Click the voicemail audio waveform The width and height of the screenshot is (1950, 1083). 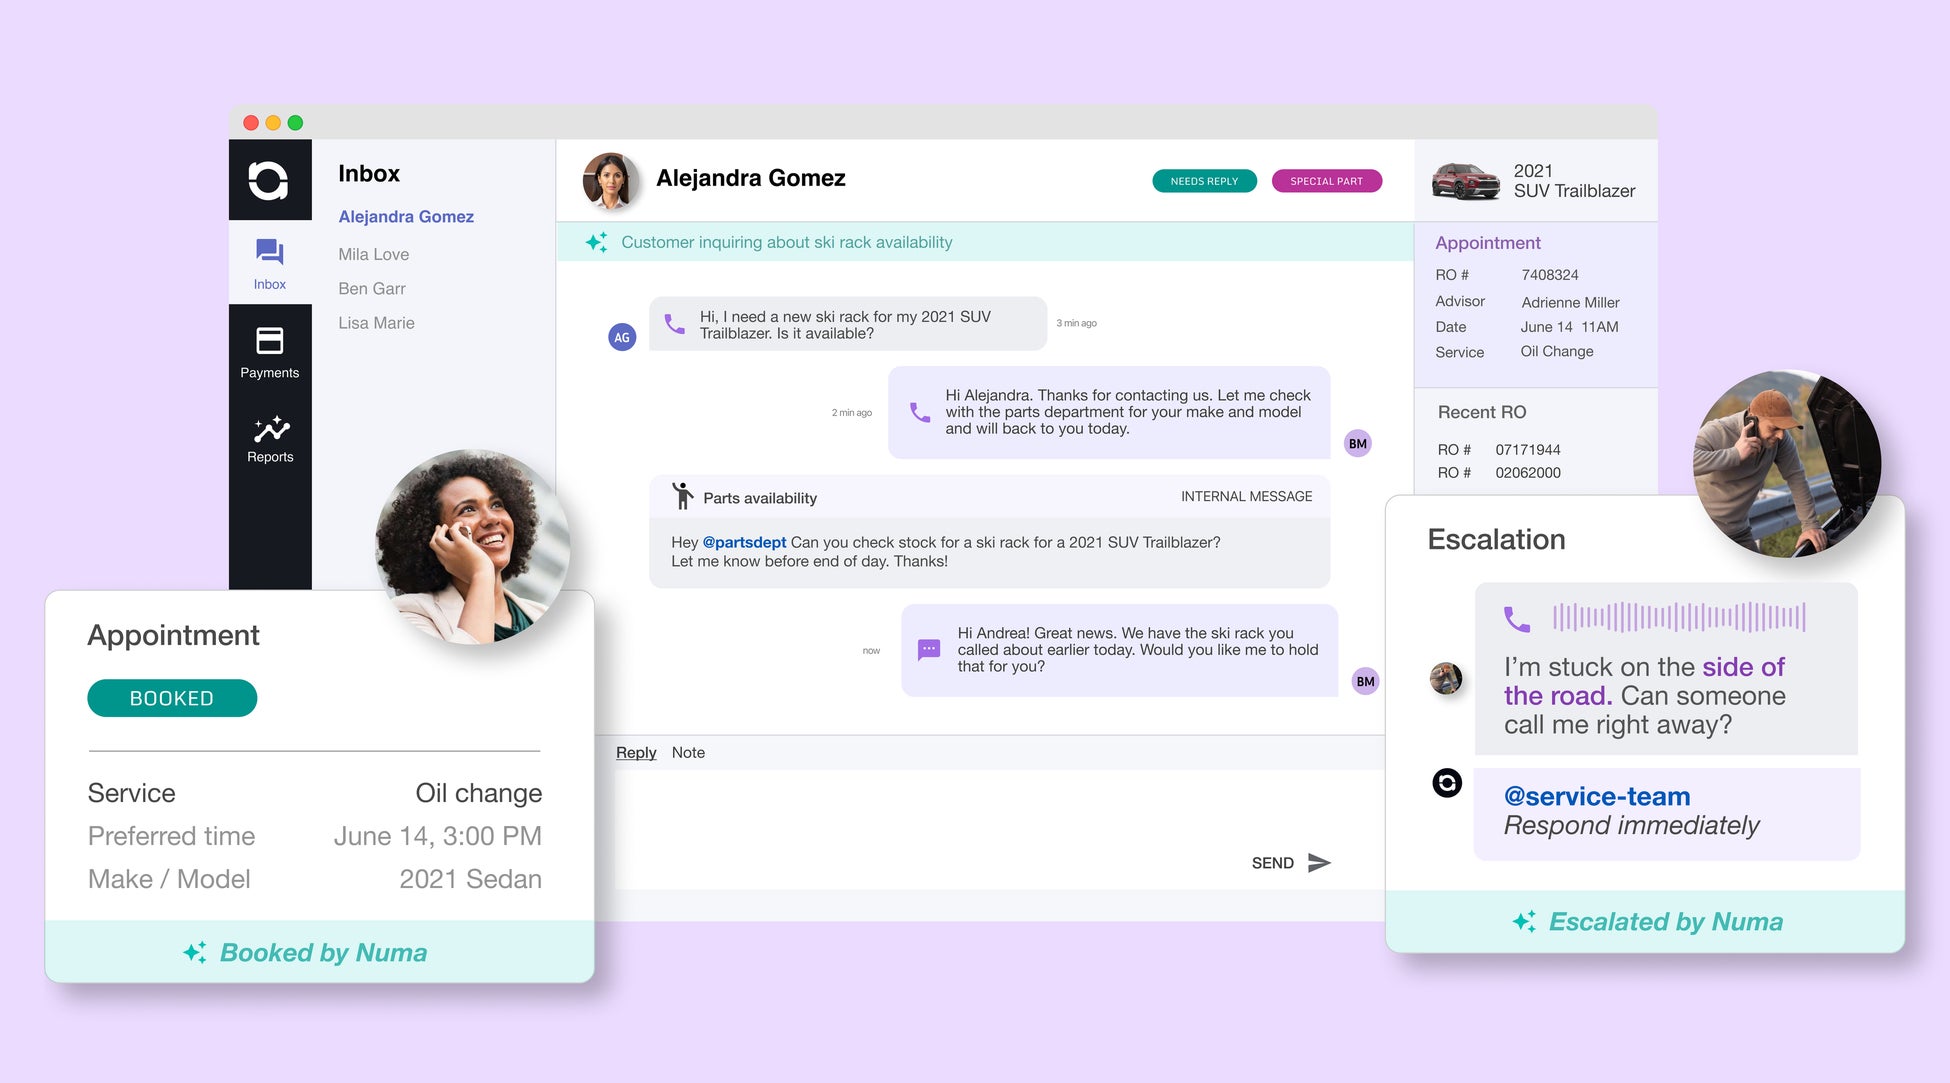(1678, 617)
